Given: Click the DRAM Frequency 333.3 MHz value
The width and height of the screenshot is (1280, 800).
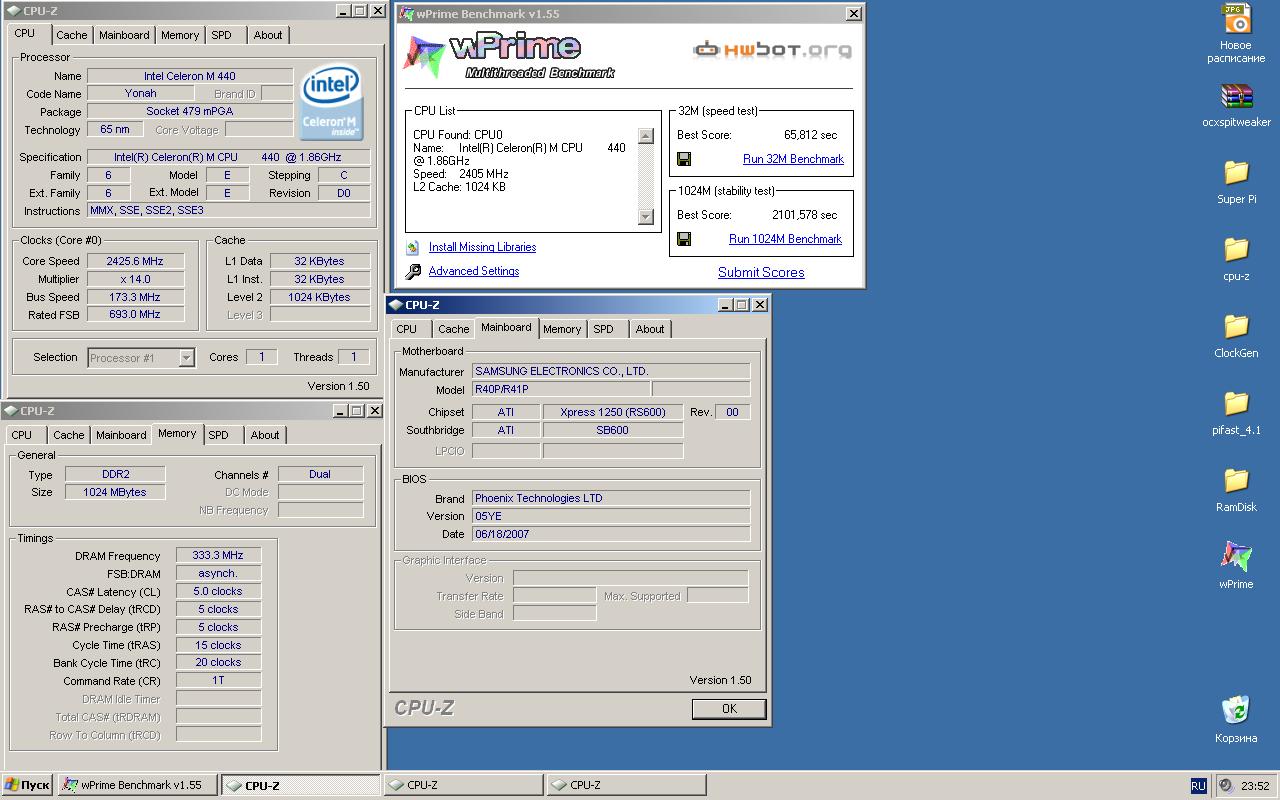Looking at the screenshot, I should [218, 556].
